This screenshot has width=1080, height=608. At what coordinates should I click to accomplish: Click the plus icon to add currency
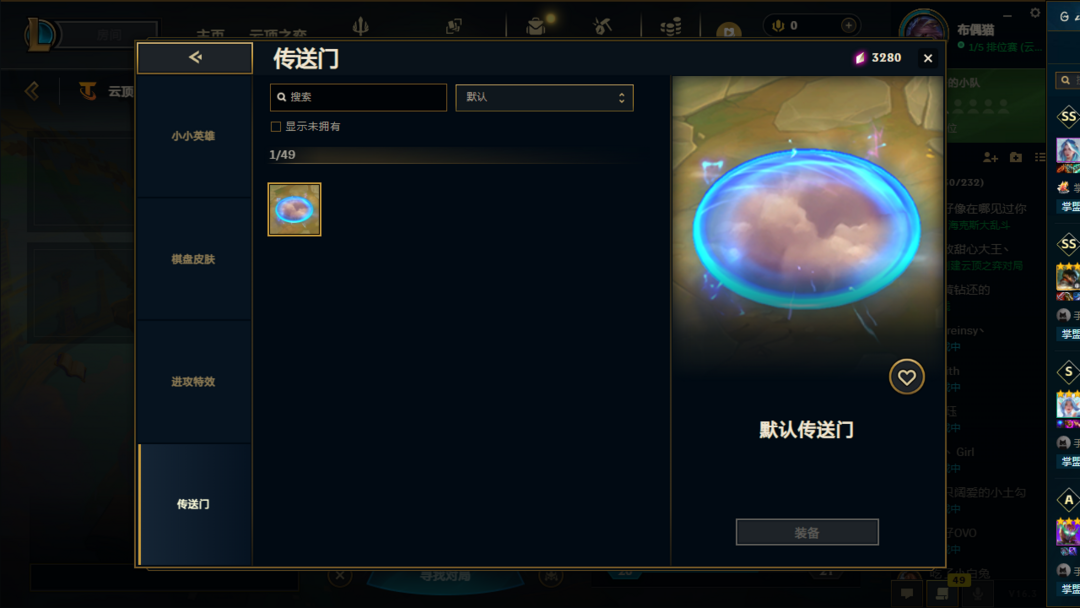coord(849,25)
